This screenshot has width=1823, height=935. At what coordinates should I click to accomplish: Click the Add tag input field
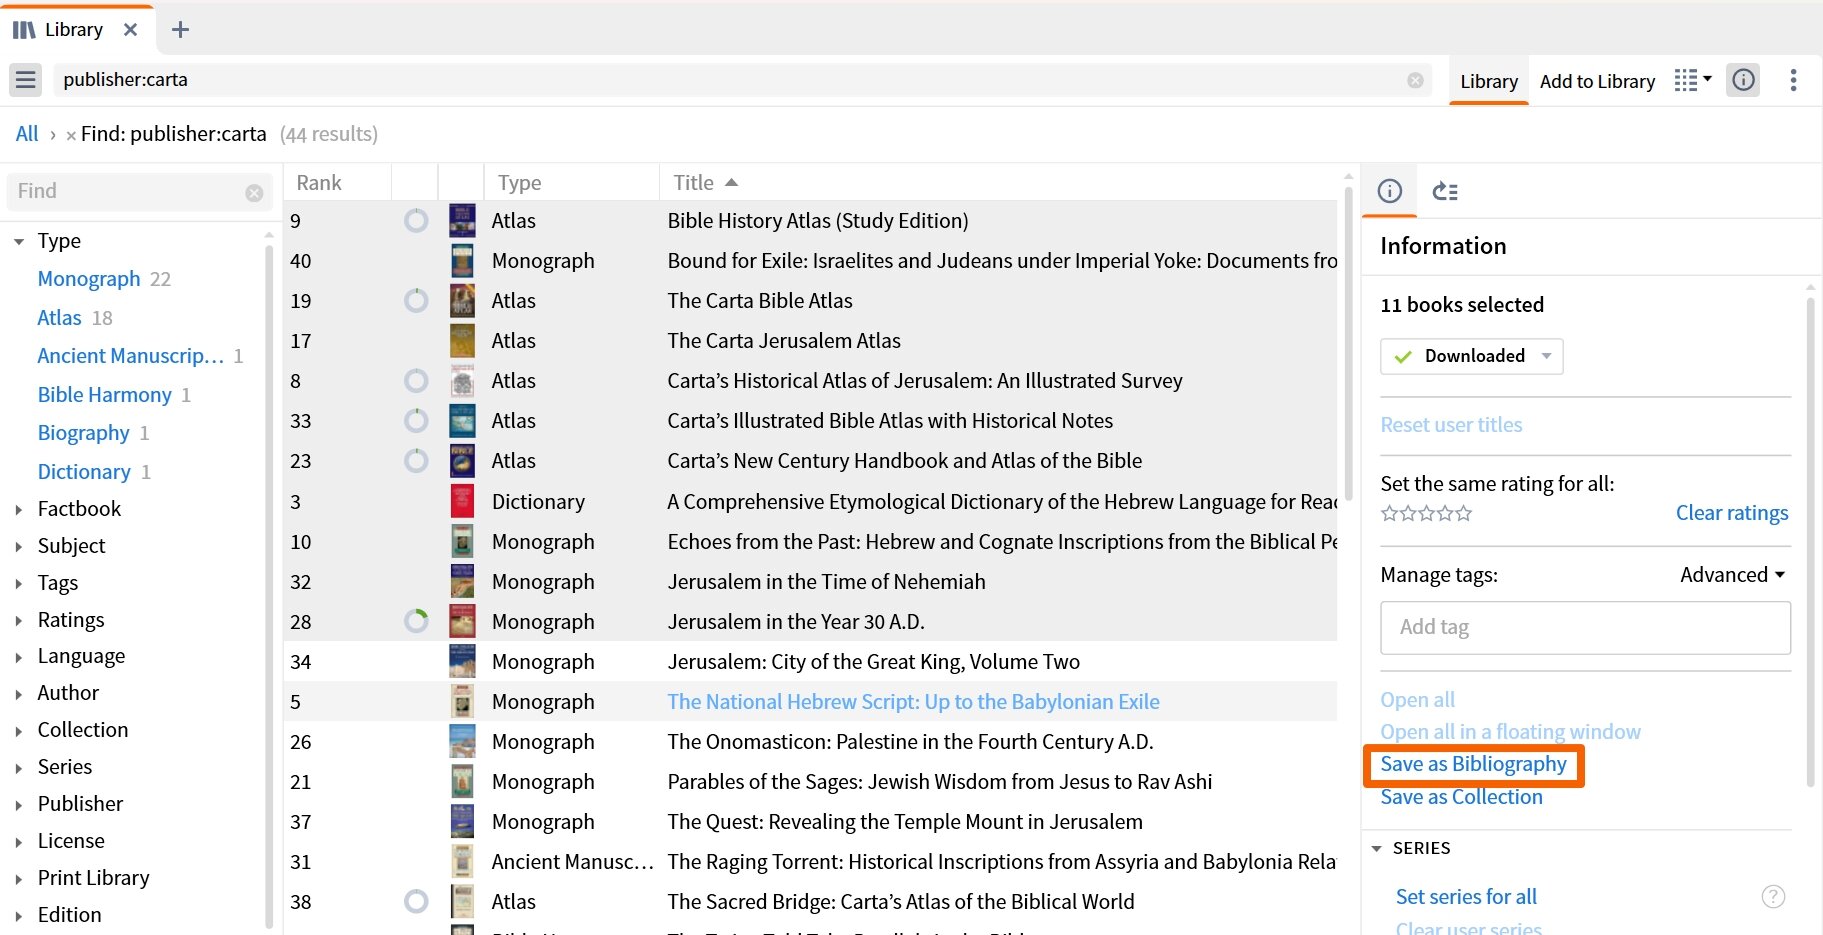[x=1585, y=628]
